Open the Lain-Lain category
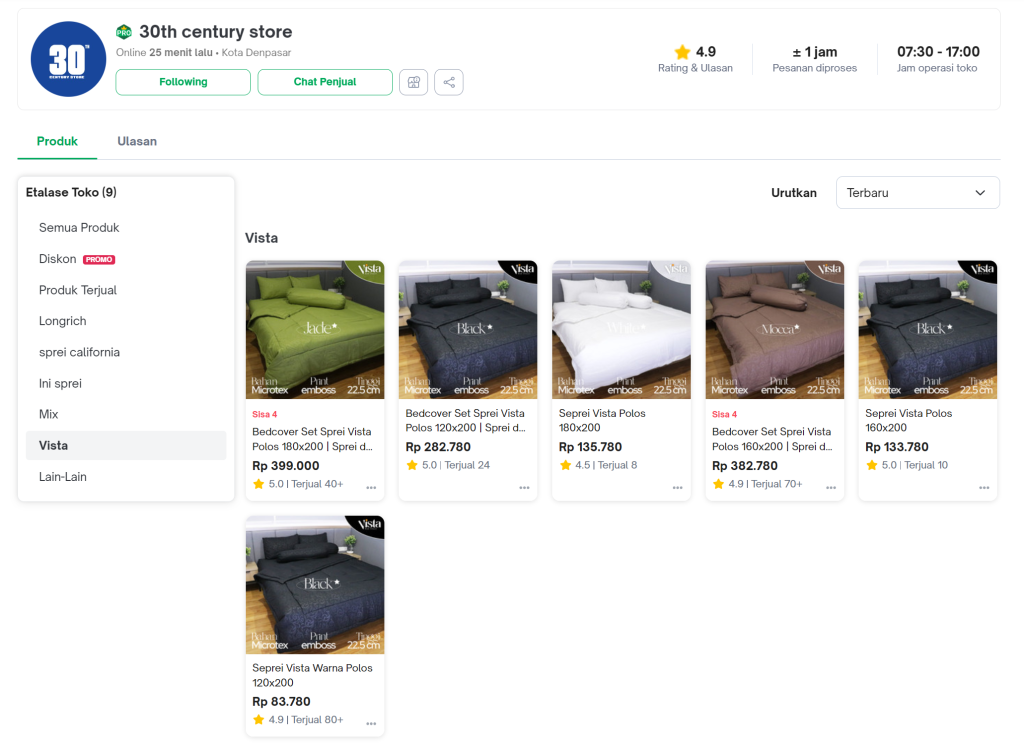Image resolution: width=1024 pixels, height=749 pixels. pos(63,477)
